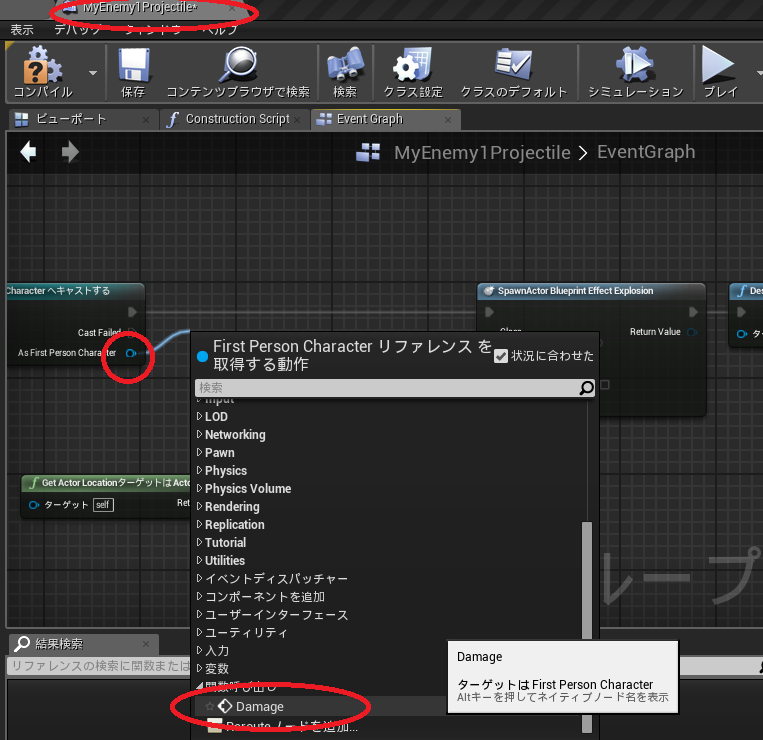This screenshot has height=740, width=763.
Task: Open Class Settings (クラス設定) icon
Action: point(413,64)
